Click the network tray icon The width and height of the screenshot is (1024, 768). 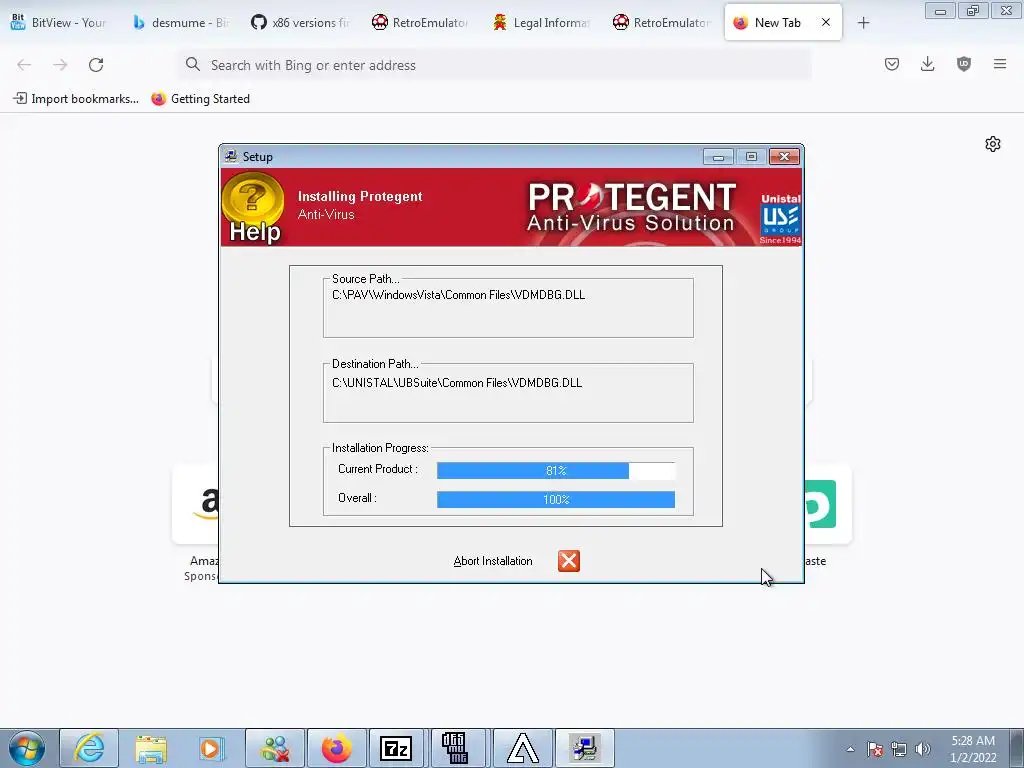(899, 750)
